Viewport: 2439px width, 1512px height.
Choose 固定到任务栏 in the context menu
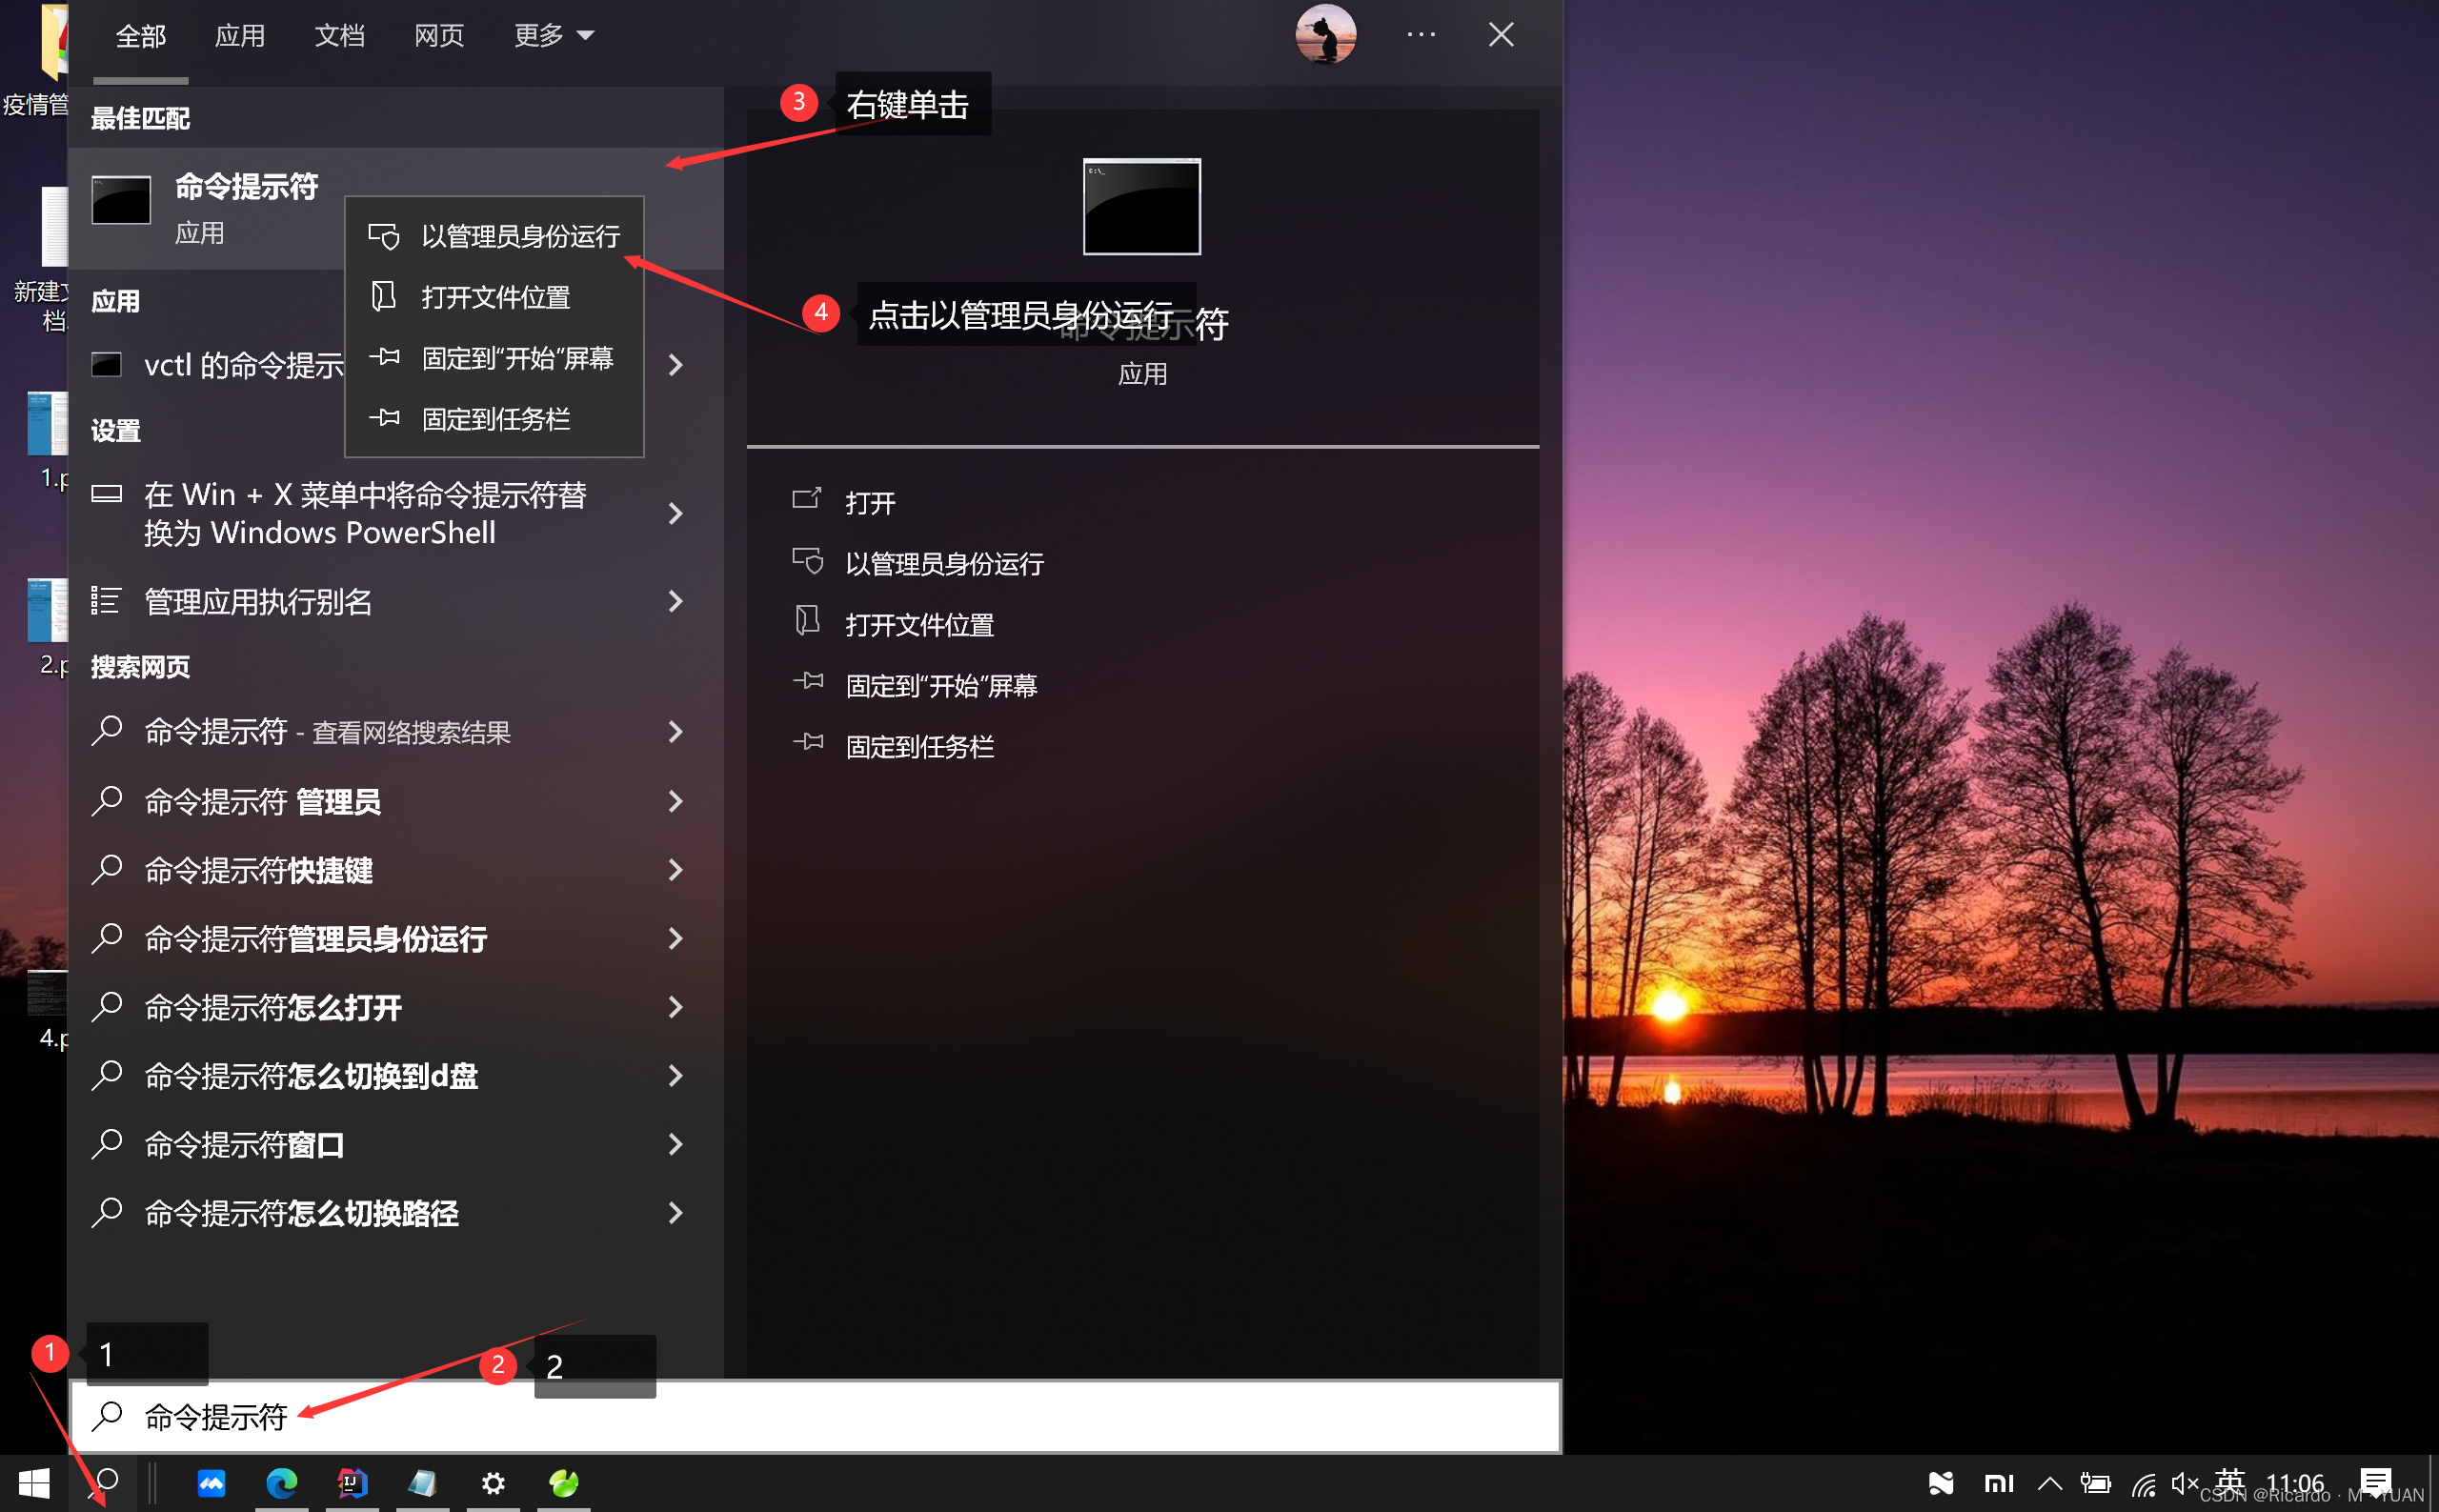(496, 419)
